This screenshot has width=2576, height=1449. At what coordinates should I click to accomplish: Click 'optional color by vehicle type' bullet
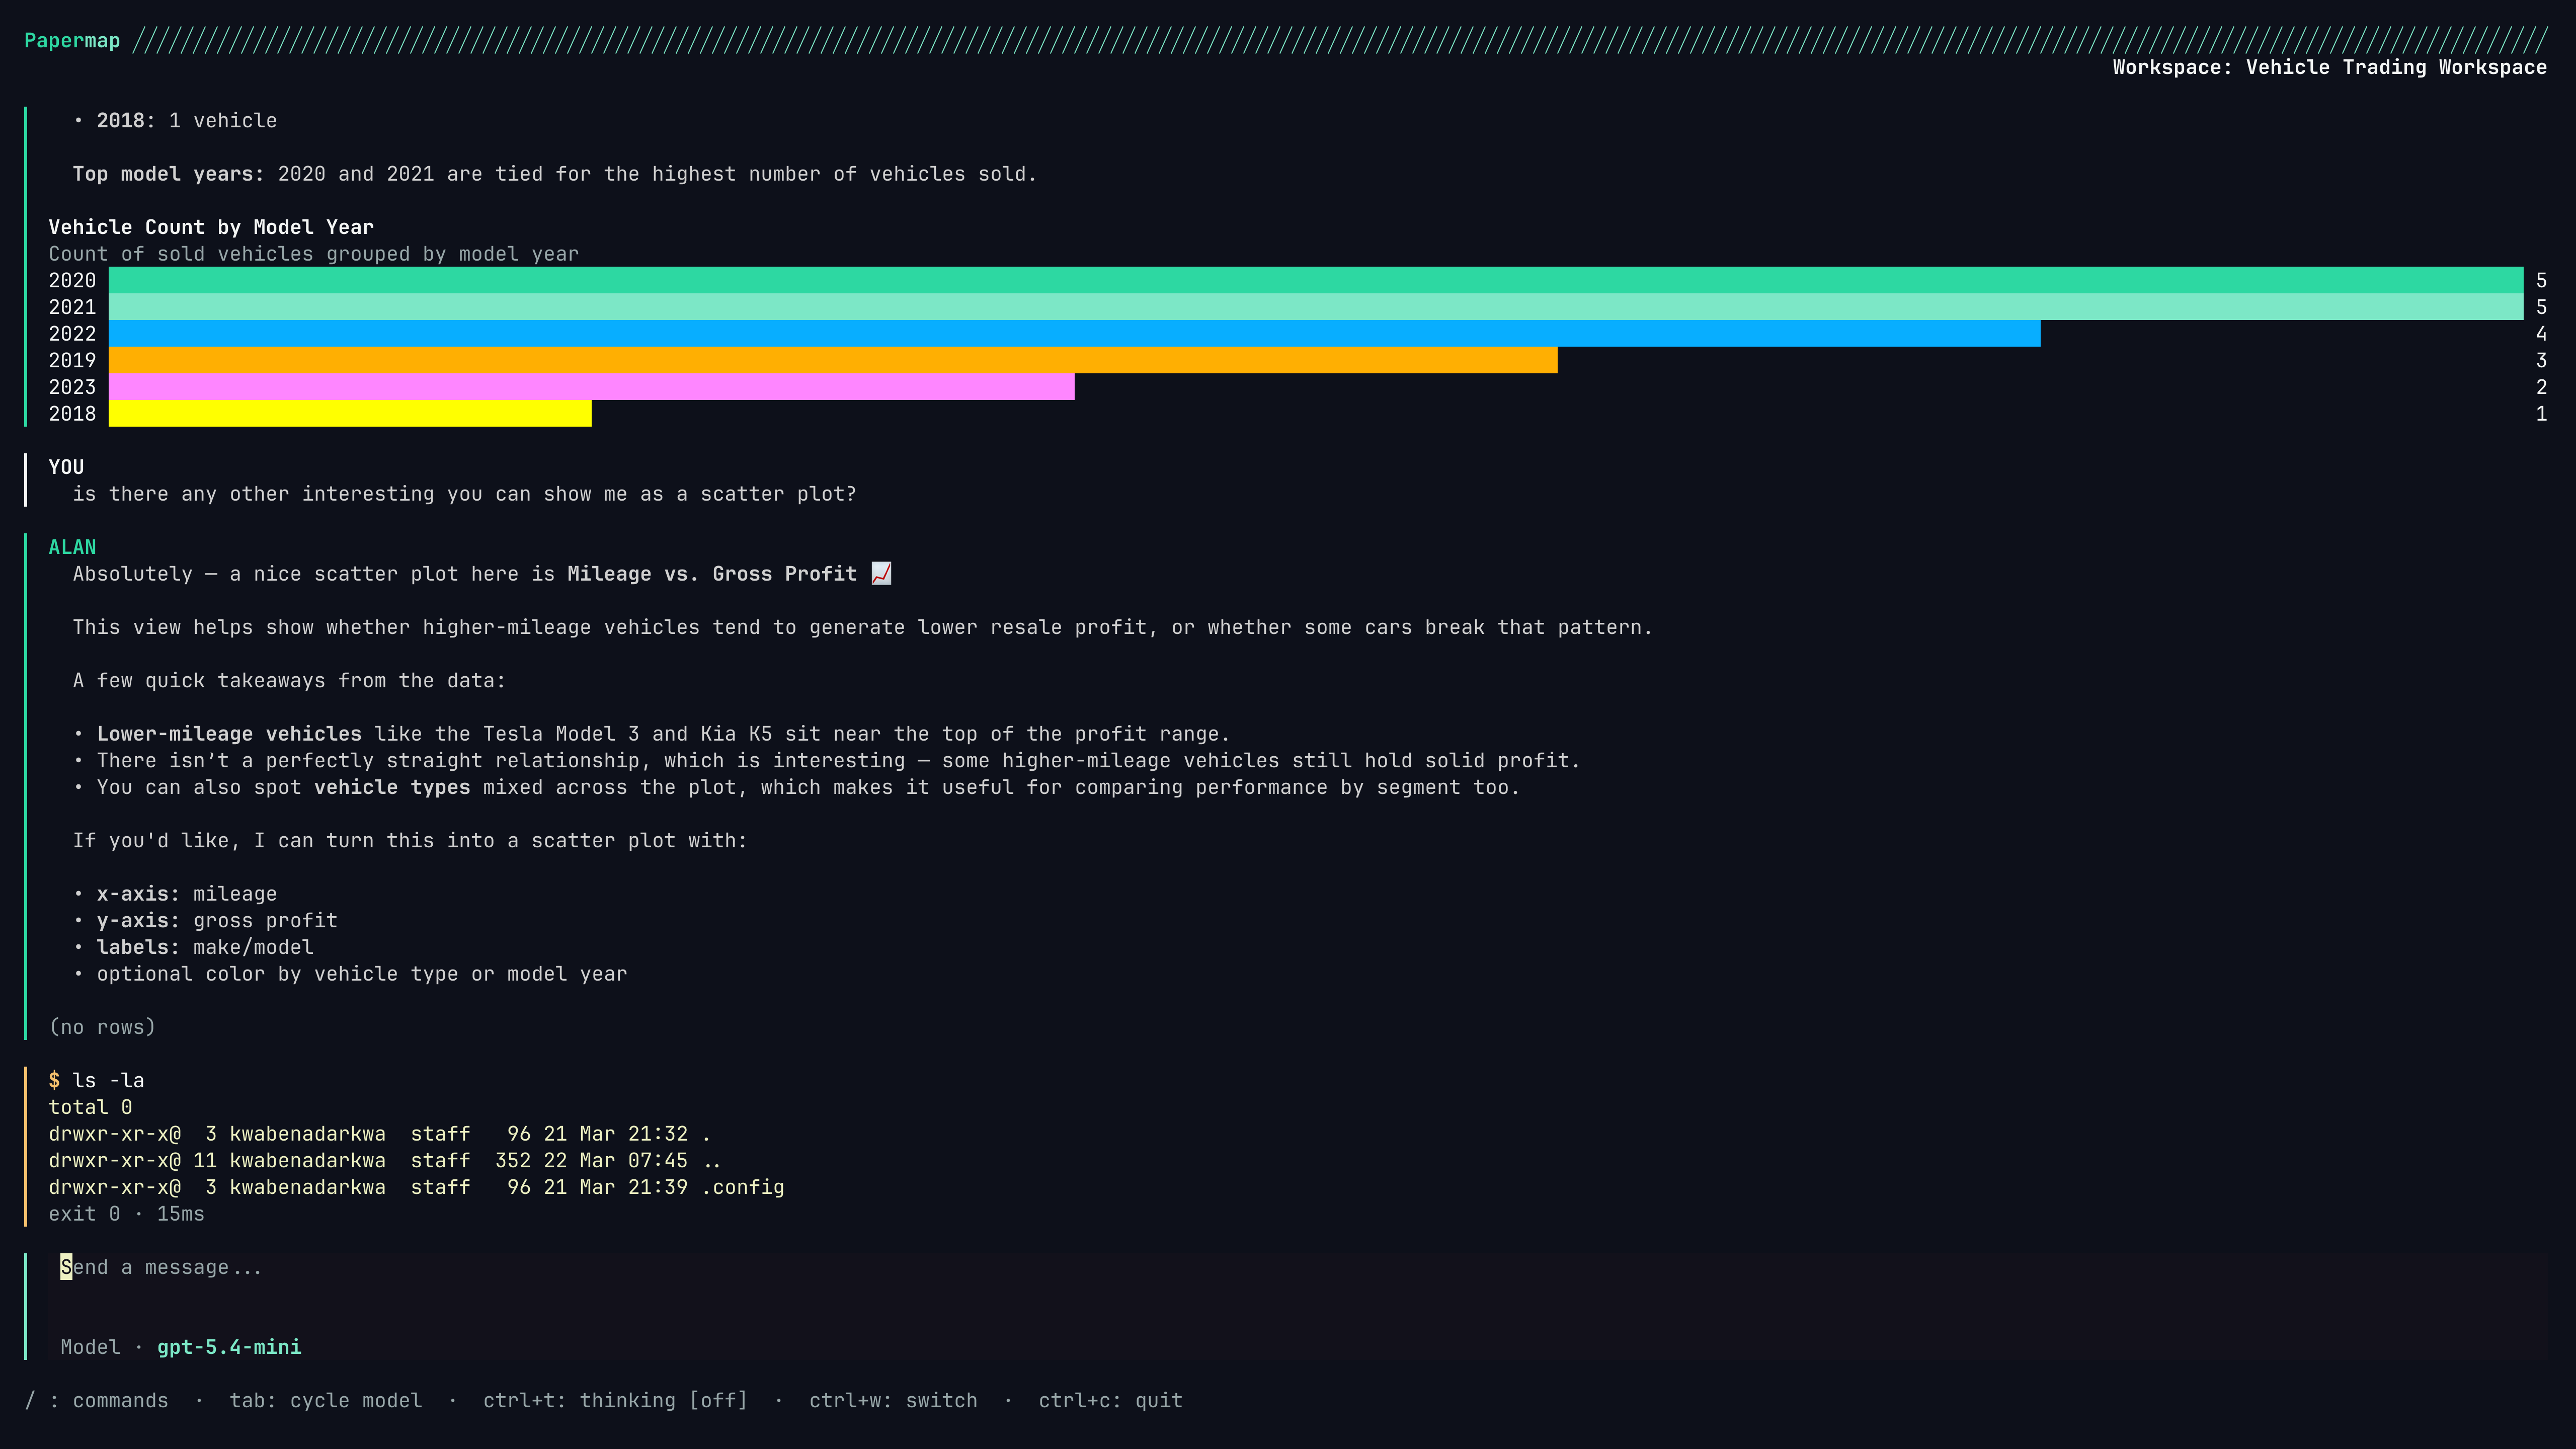point(350,974)
